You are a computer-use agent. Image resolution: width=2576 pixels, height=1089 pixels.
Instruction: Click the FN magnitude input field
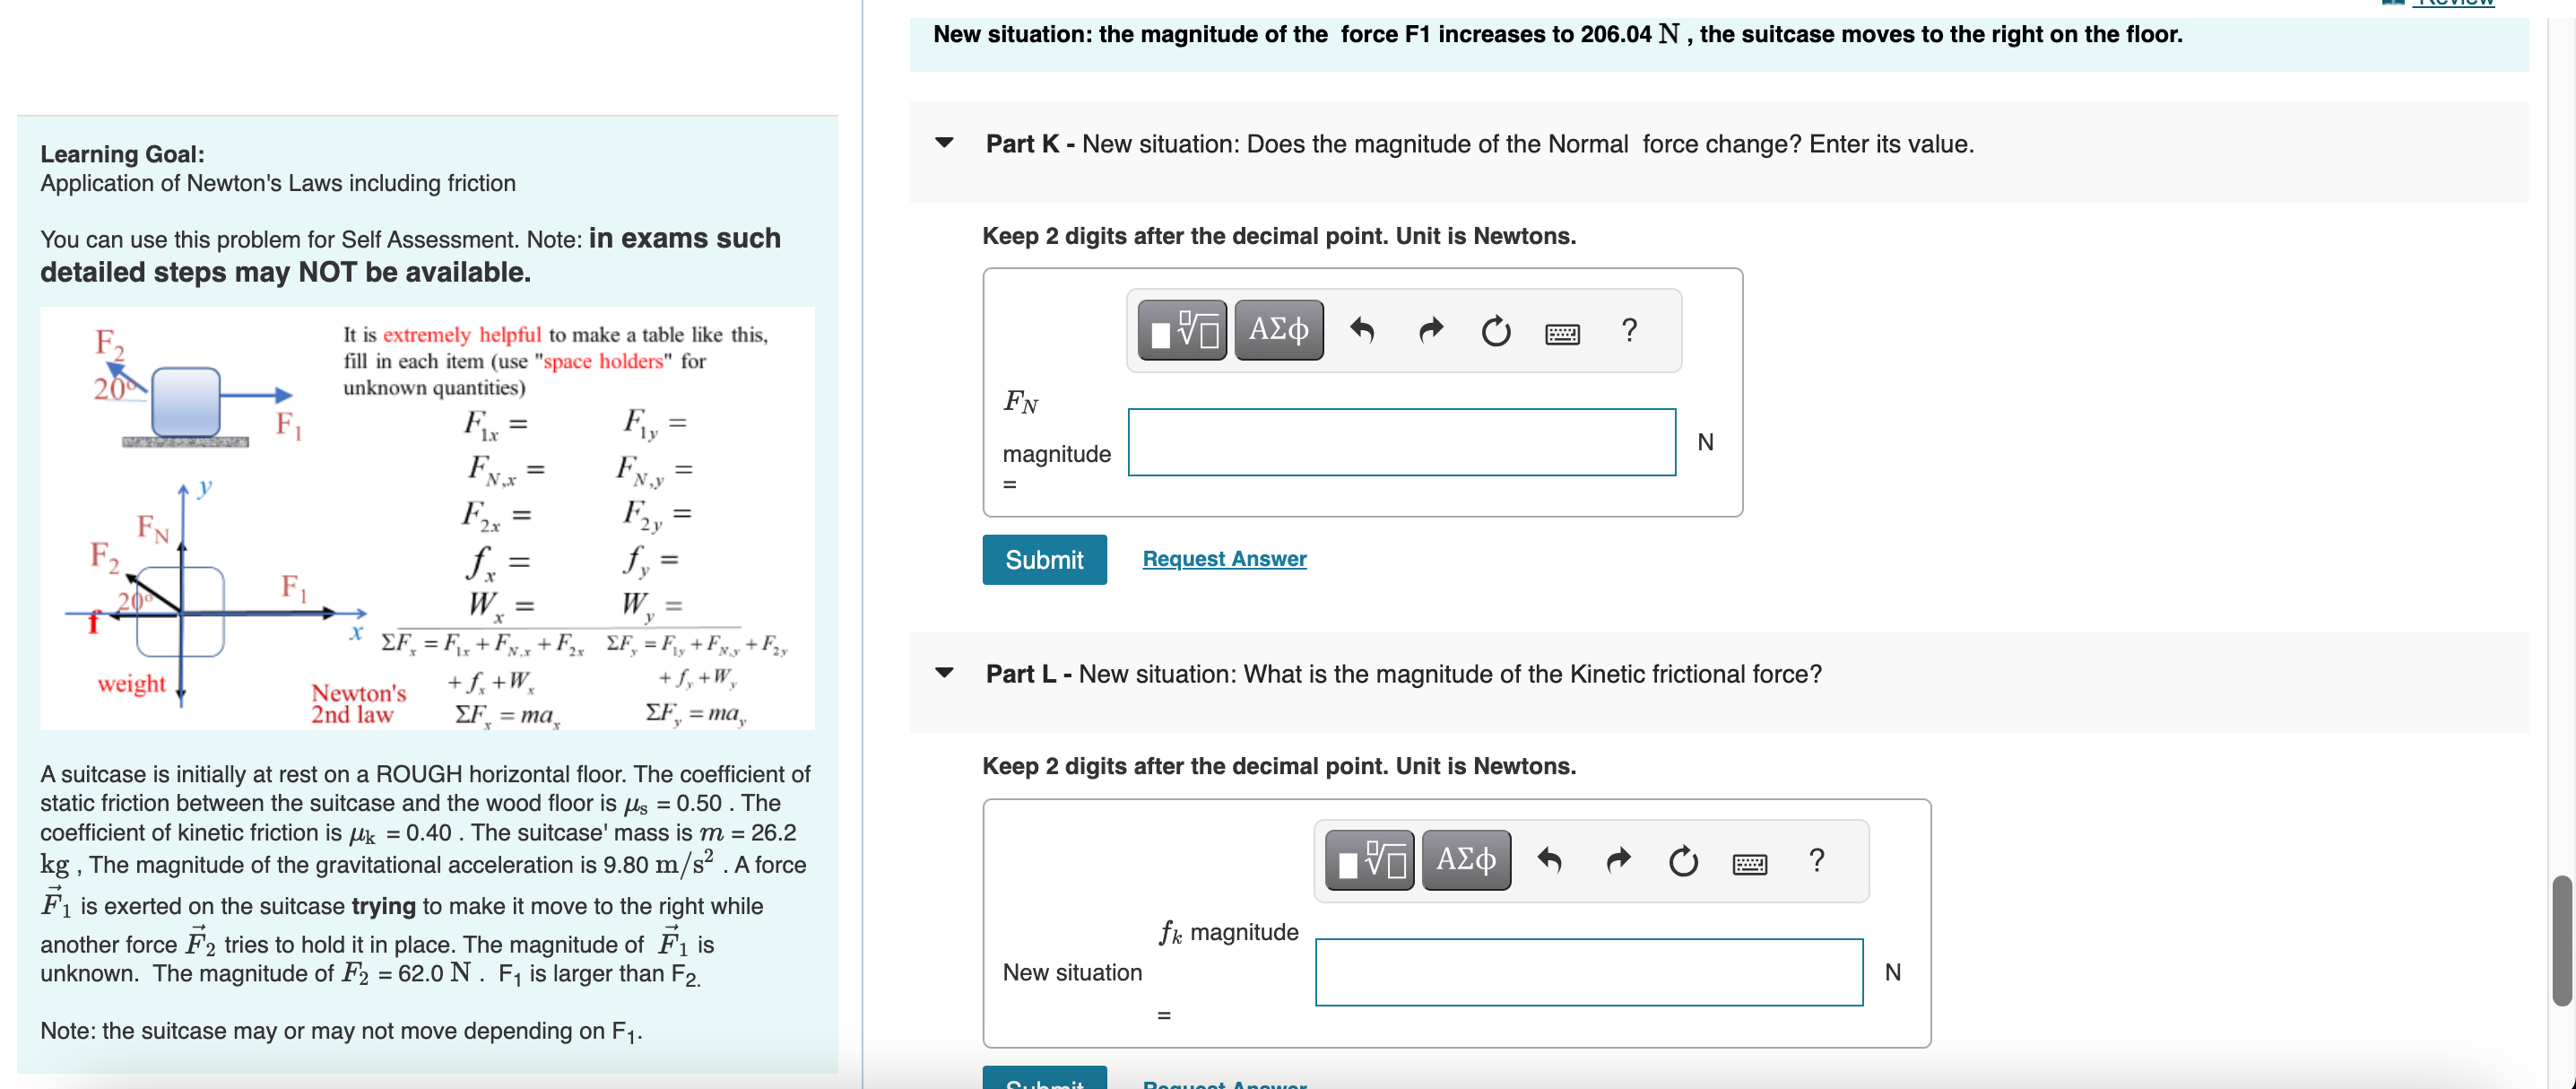(1401, 442)
